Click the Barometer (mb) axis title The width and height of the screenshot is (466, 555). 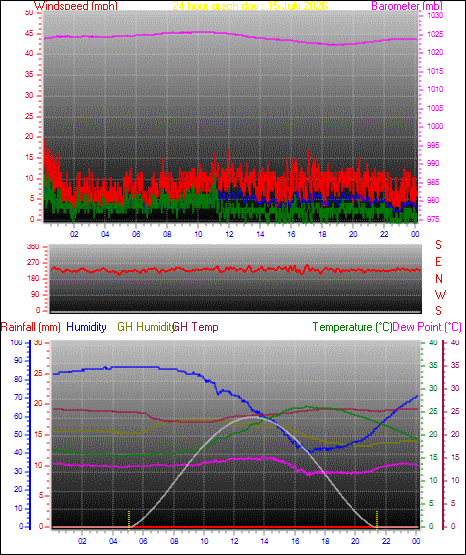(x=407, y=6)
